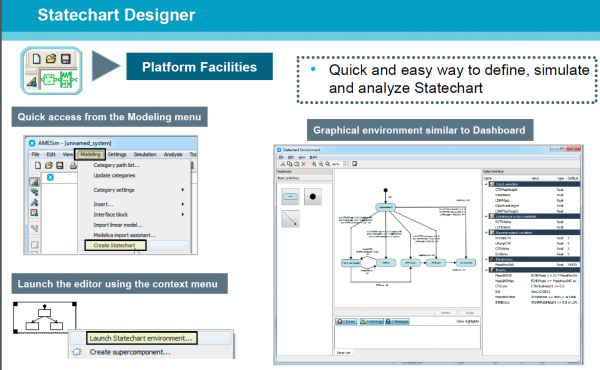Click the new file icon in AMESim toolbar
Image resolution: width=600 pixels, height=370 pixels.
pos(38,165)
